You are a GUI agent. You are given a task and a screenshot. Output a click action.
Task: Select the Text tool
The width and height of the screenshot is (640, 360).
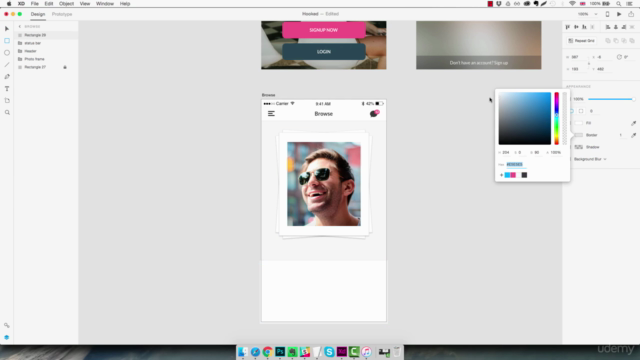tap(7, 89)
